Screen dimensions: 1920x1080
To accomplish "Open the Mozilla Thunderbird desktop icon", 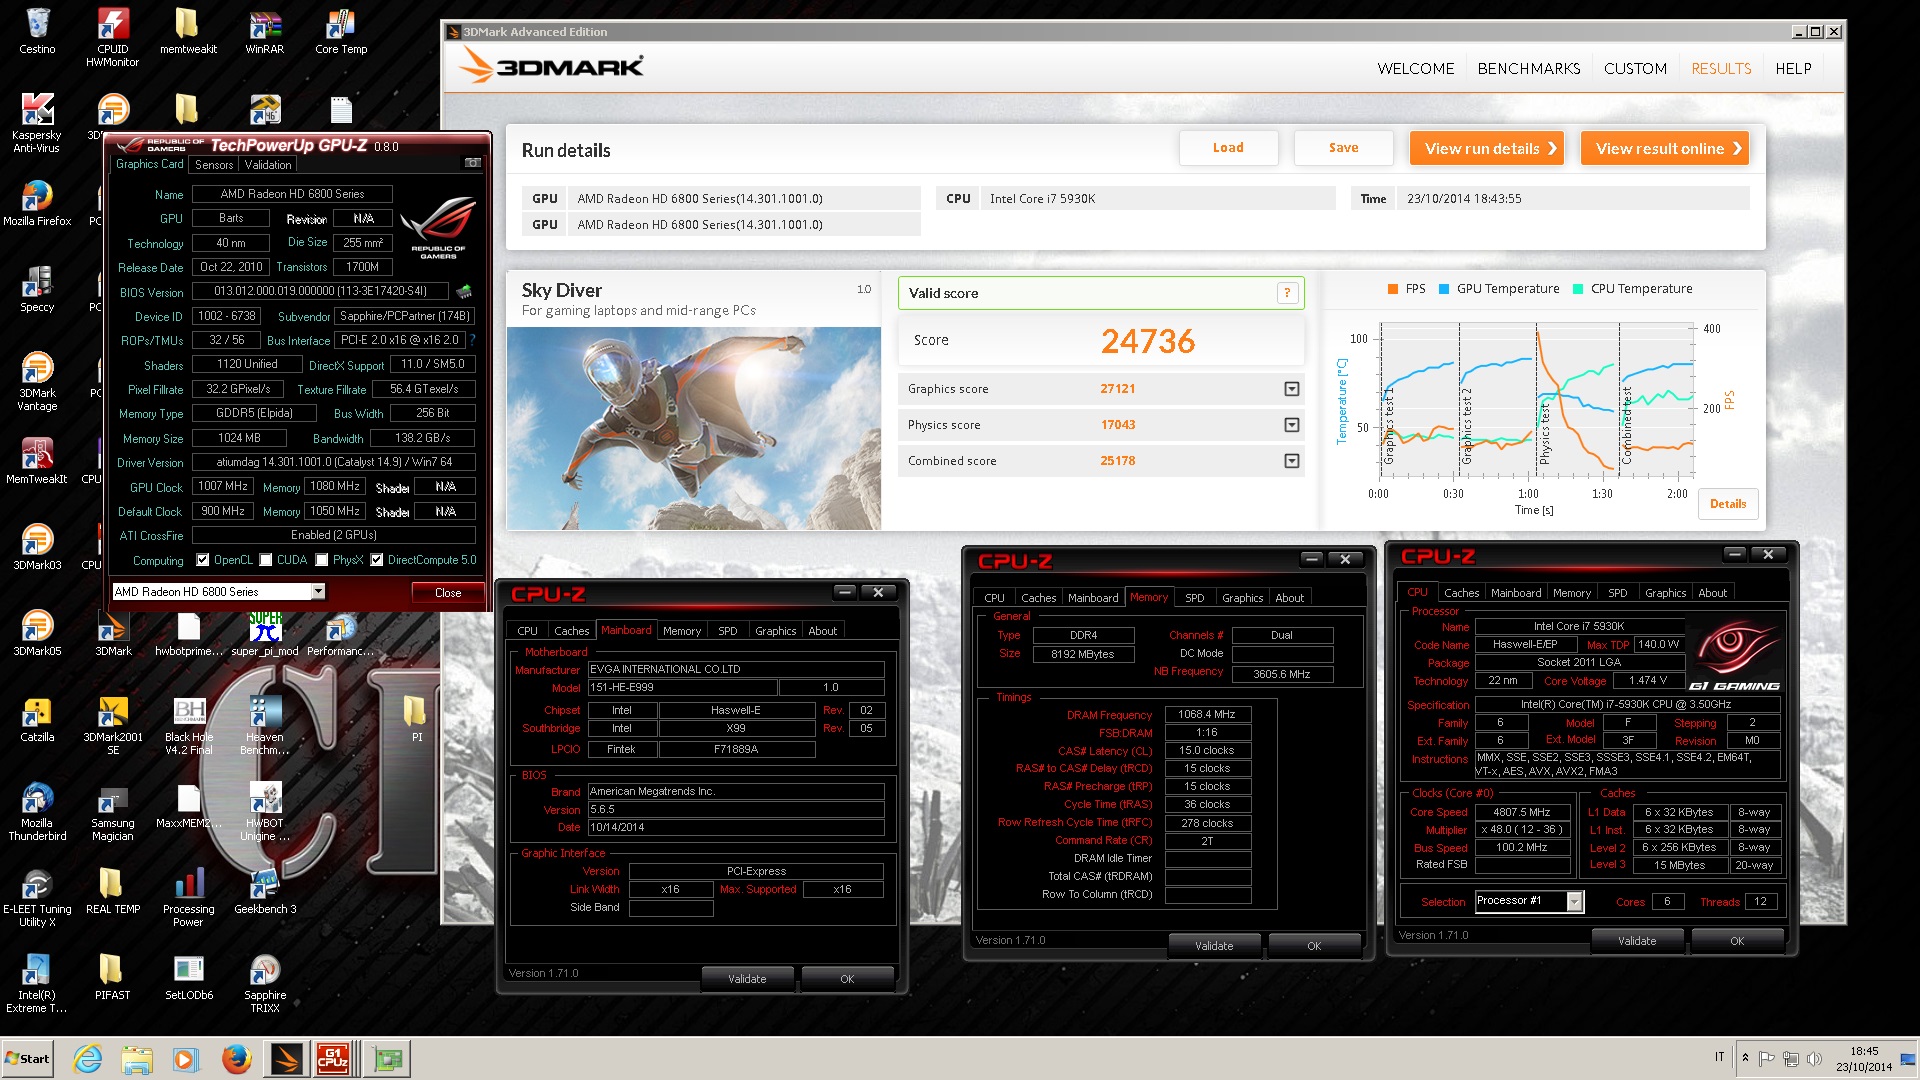I will [x=37, y=811].
